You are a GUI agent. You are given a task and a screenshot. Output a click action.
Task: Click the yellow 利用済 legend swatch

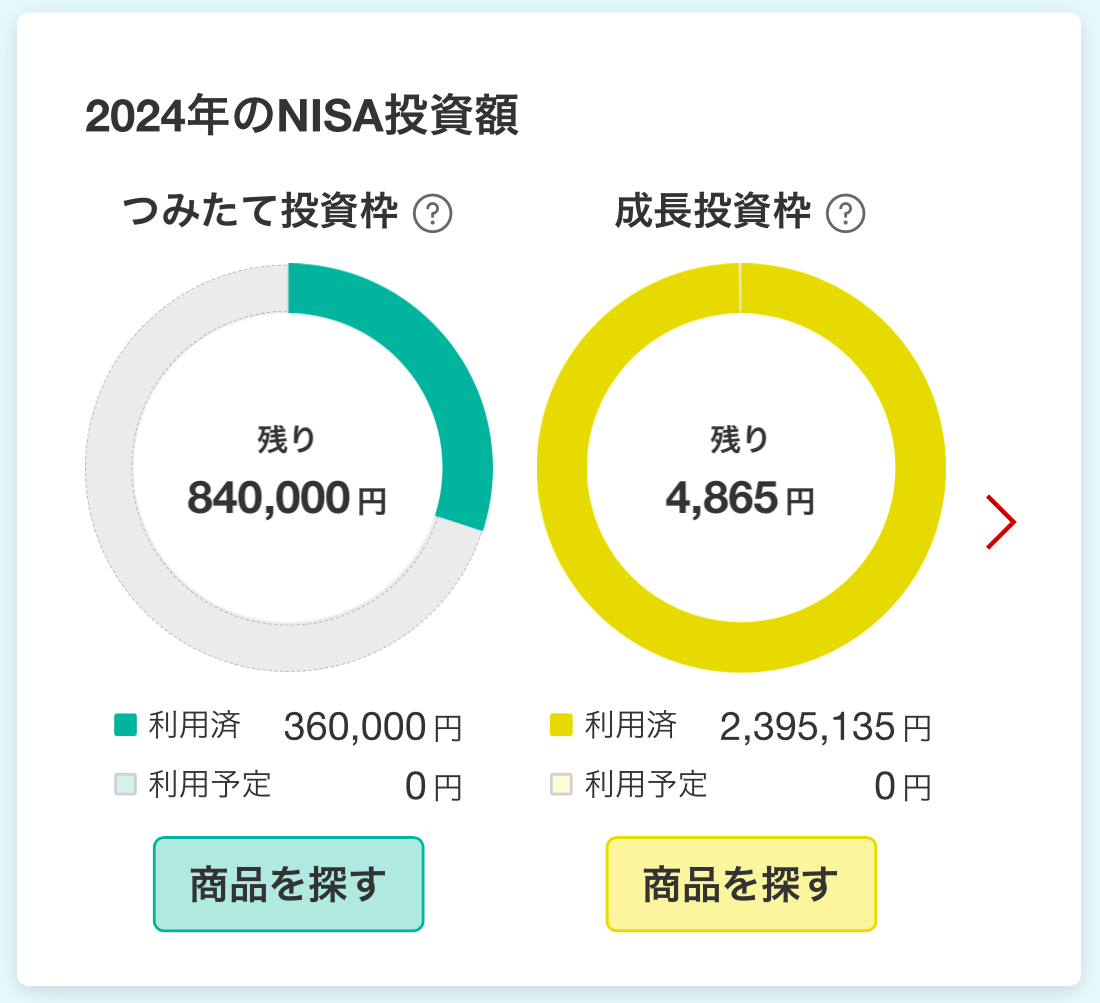[x=561, y=725]
